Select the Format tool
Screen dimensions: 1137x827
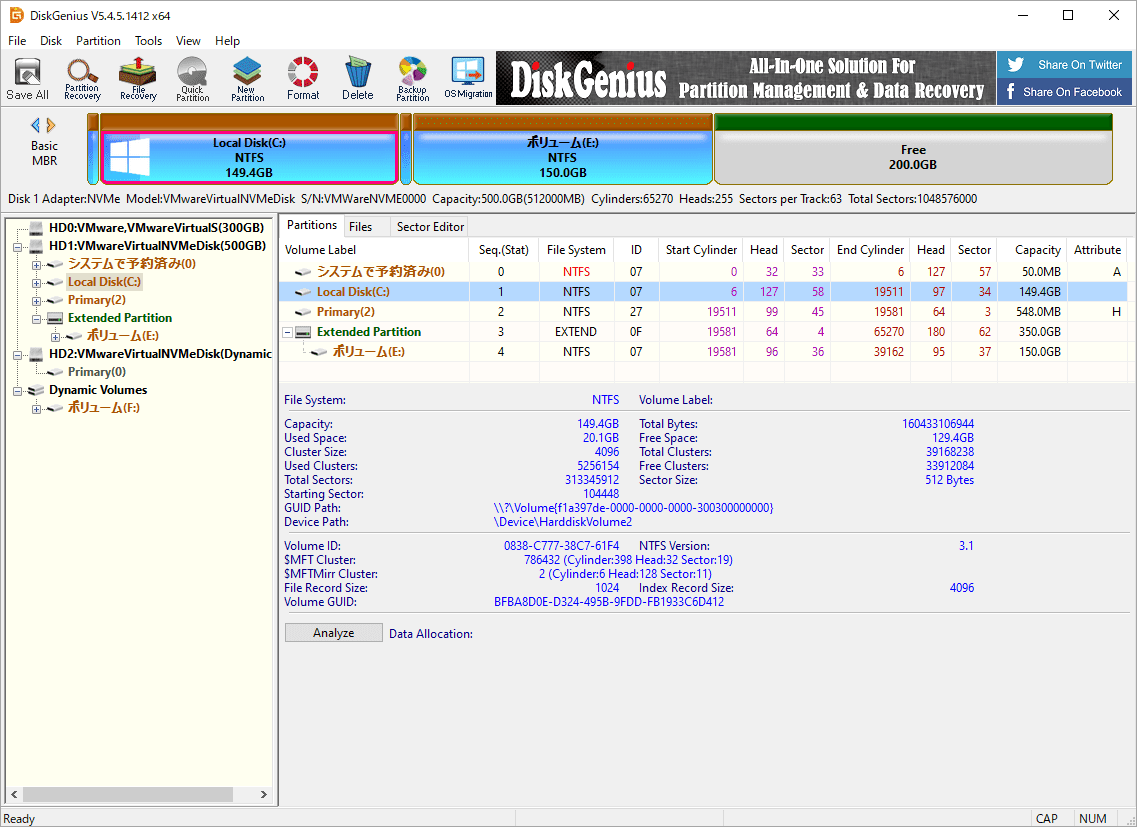tap(302, 77)
